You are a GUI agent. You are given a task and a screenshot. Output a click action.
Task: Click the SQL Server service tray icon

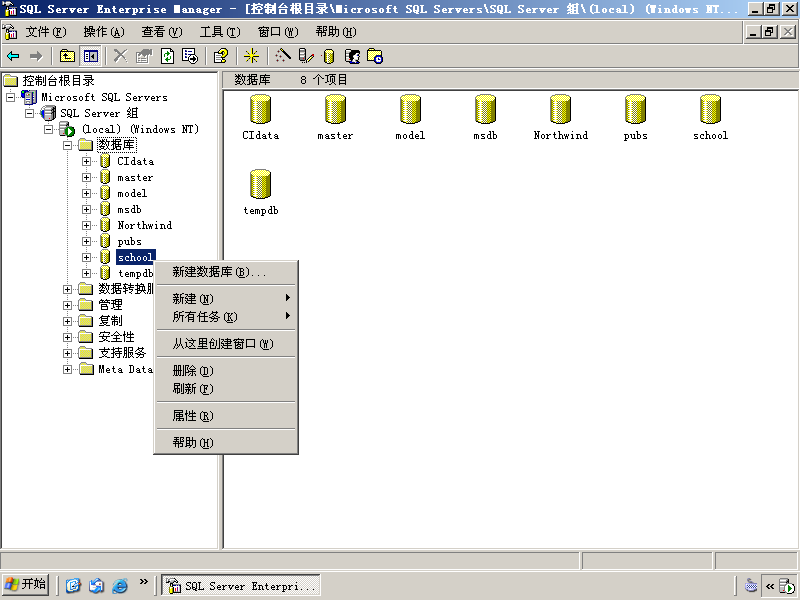coord(786,586)
